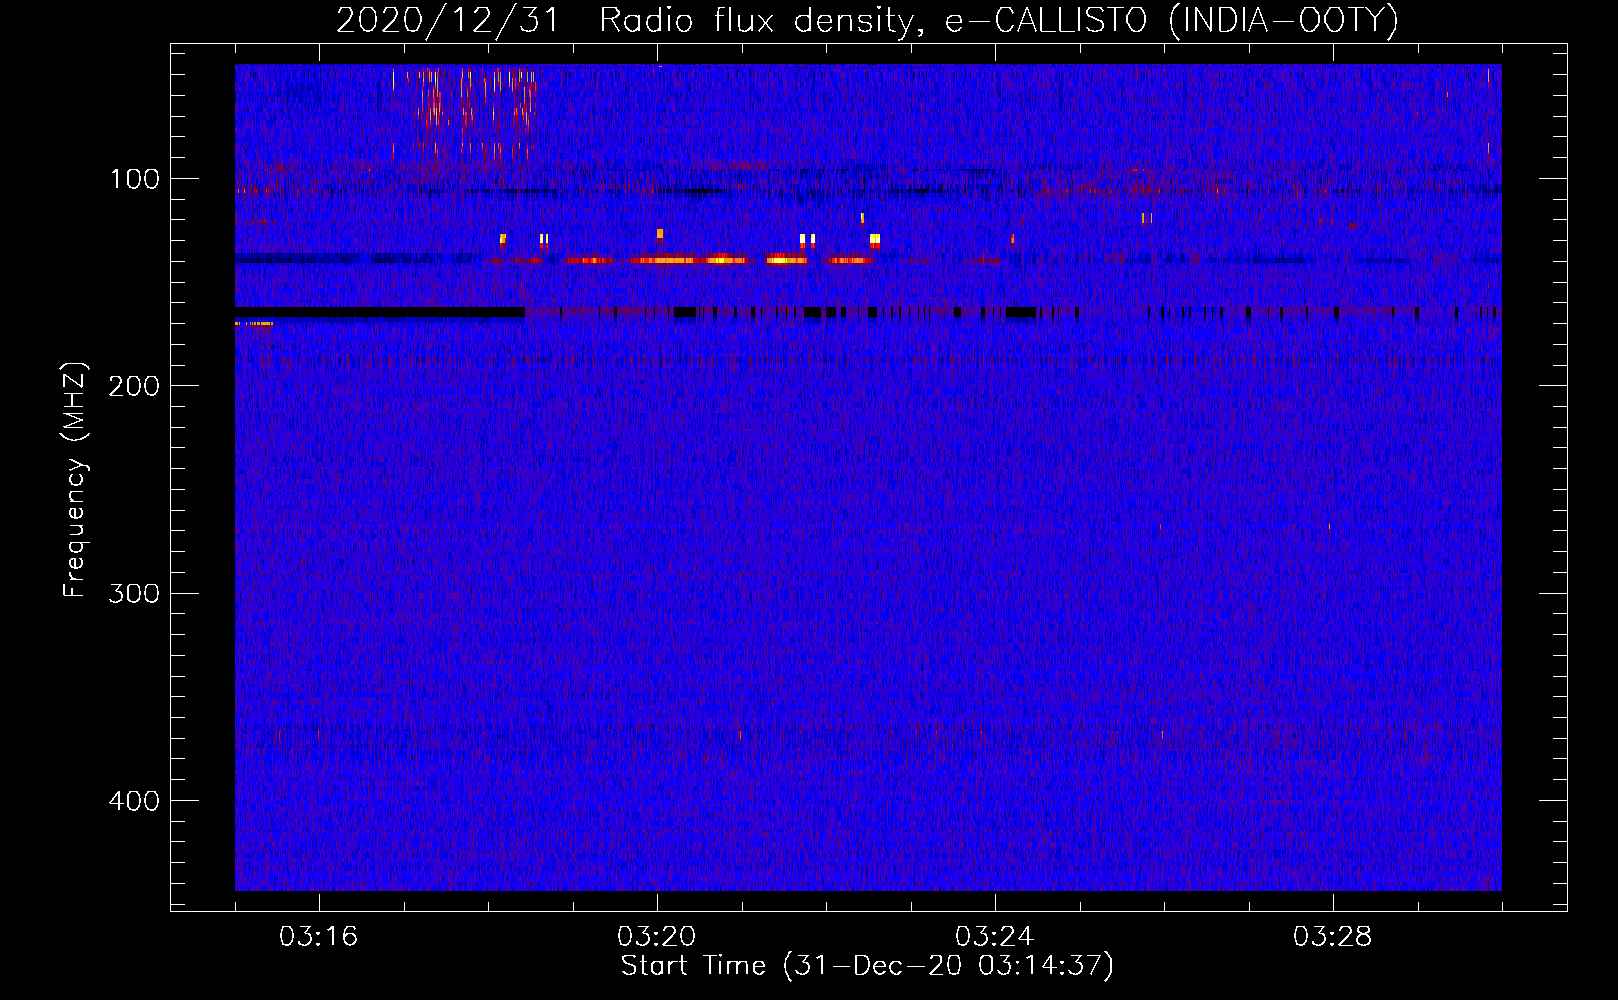This screenshot has width=1618, height=1000.
Task: Click the 'Start Time (31-Dec-20 03:14:37)' label
Action: pyautogui.click(x=867, y=966)
